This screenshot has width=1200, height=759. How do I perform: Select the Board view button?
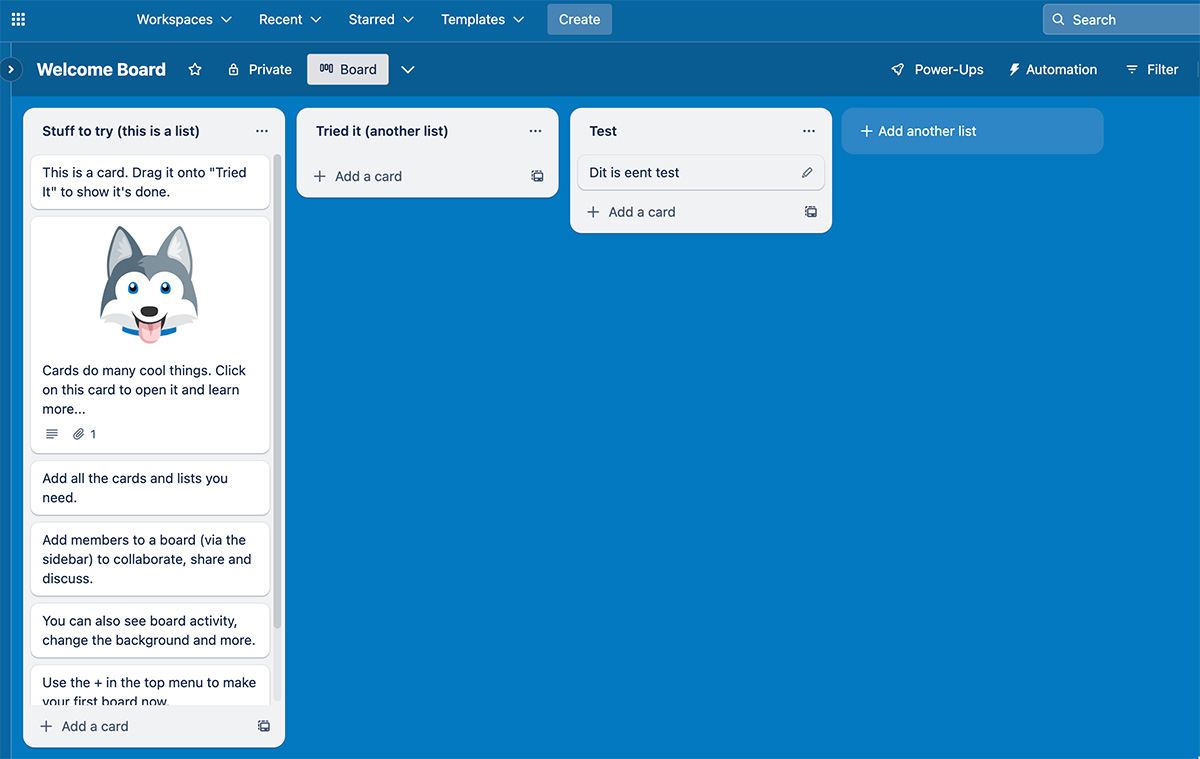coord(348,69)
